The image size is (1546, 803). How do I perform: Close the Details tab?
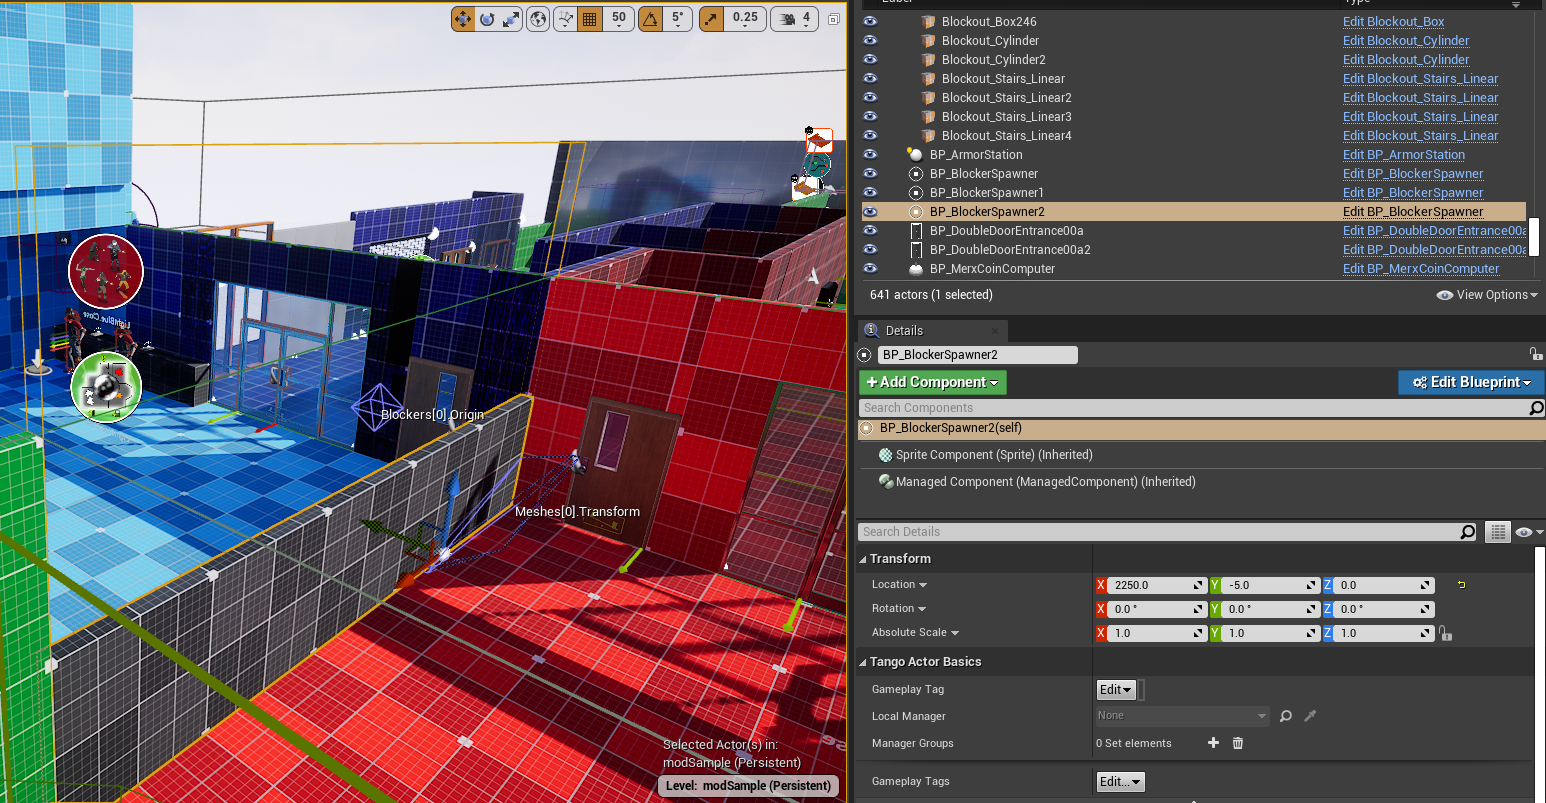pyautogui.click(x=995, y=331)
